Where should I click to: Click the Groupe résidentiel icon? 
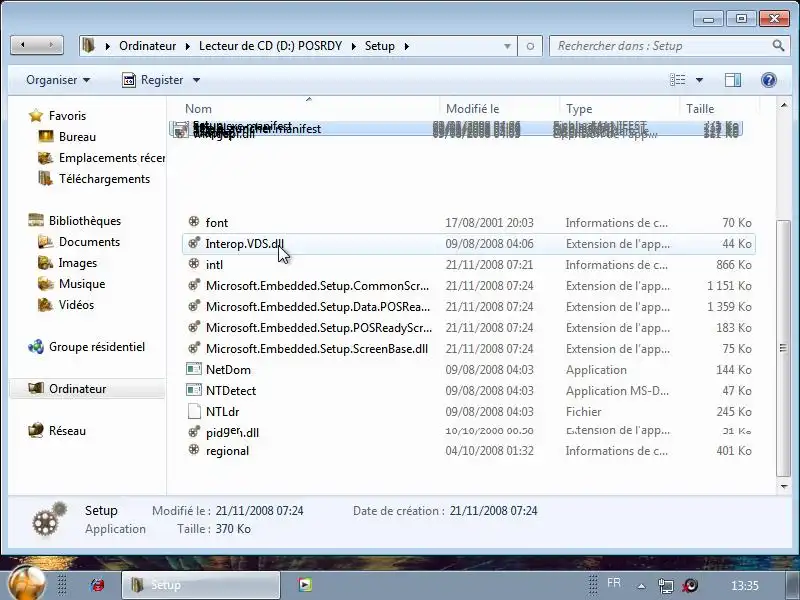click(36, 347)
